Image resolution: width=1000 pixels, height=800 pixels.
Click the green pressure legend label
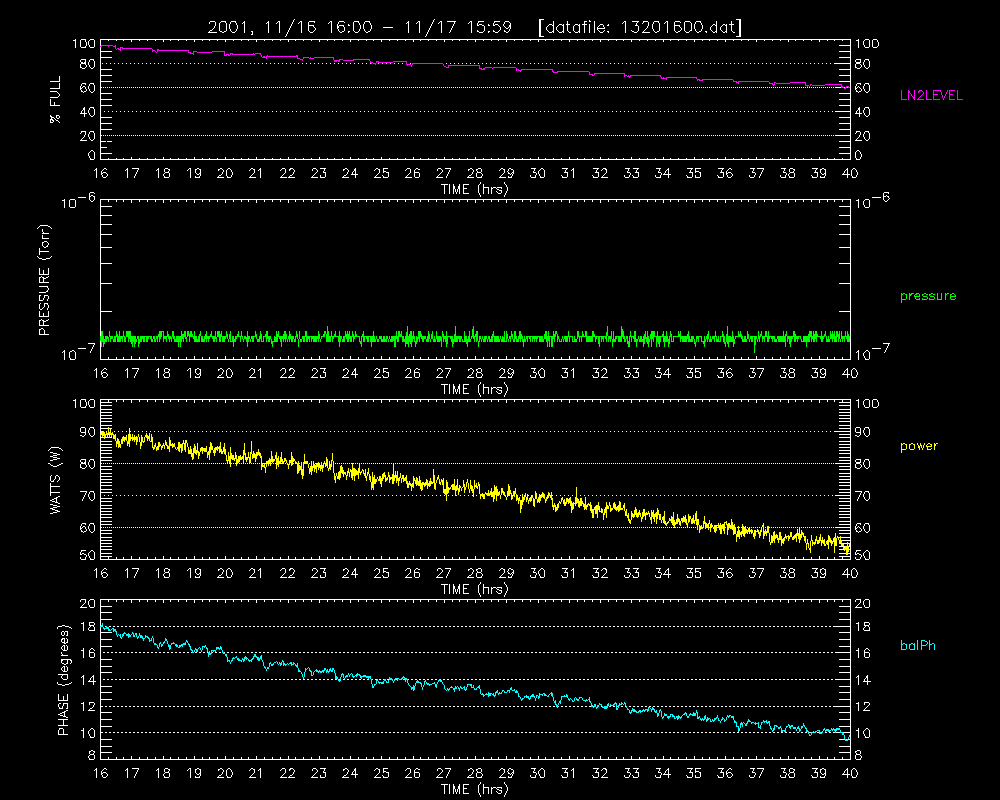coord(928,296)
